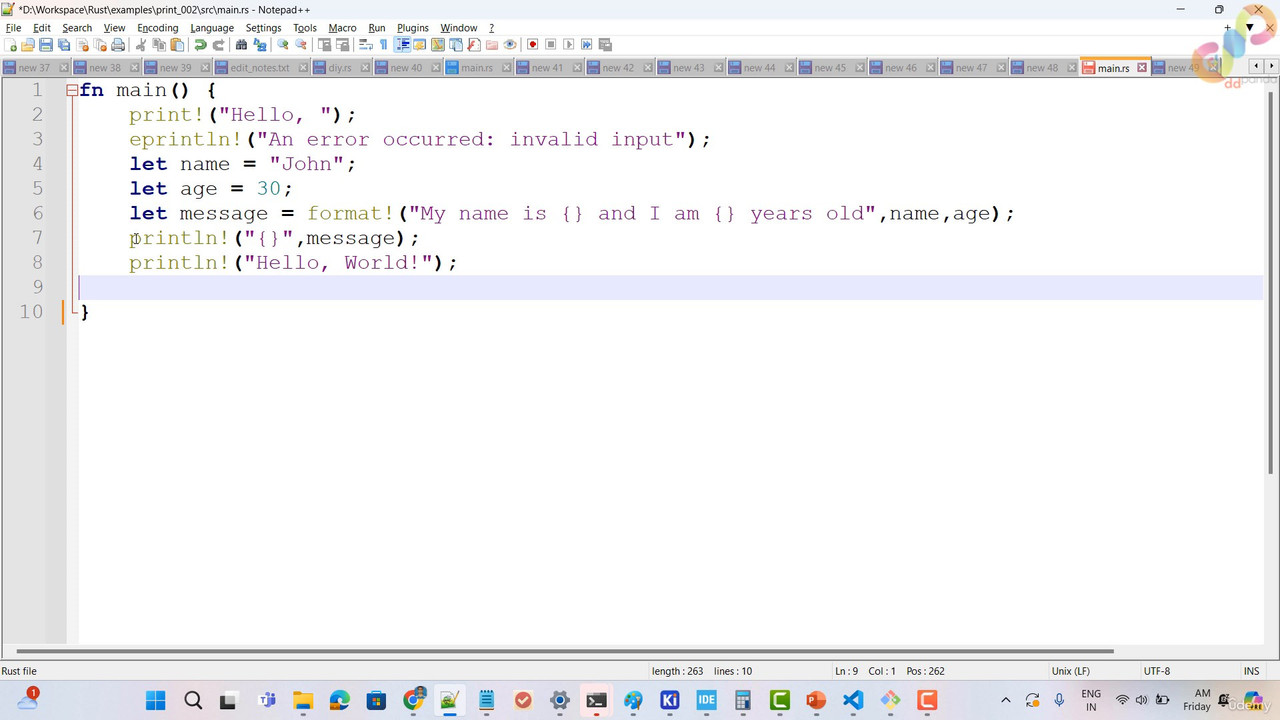Toggle INS insert mode in status bar

click(x=1251, y=671)
